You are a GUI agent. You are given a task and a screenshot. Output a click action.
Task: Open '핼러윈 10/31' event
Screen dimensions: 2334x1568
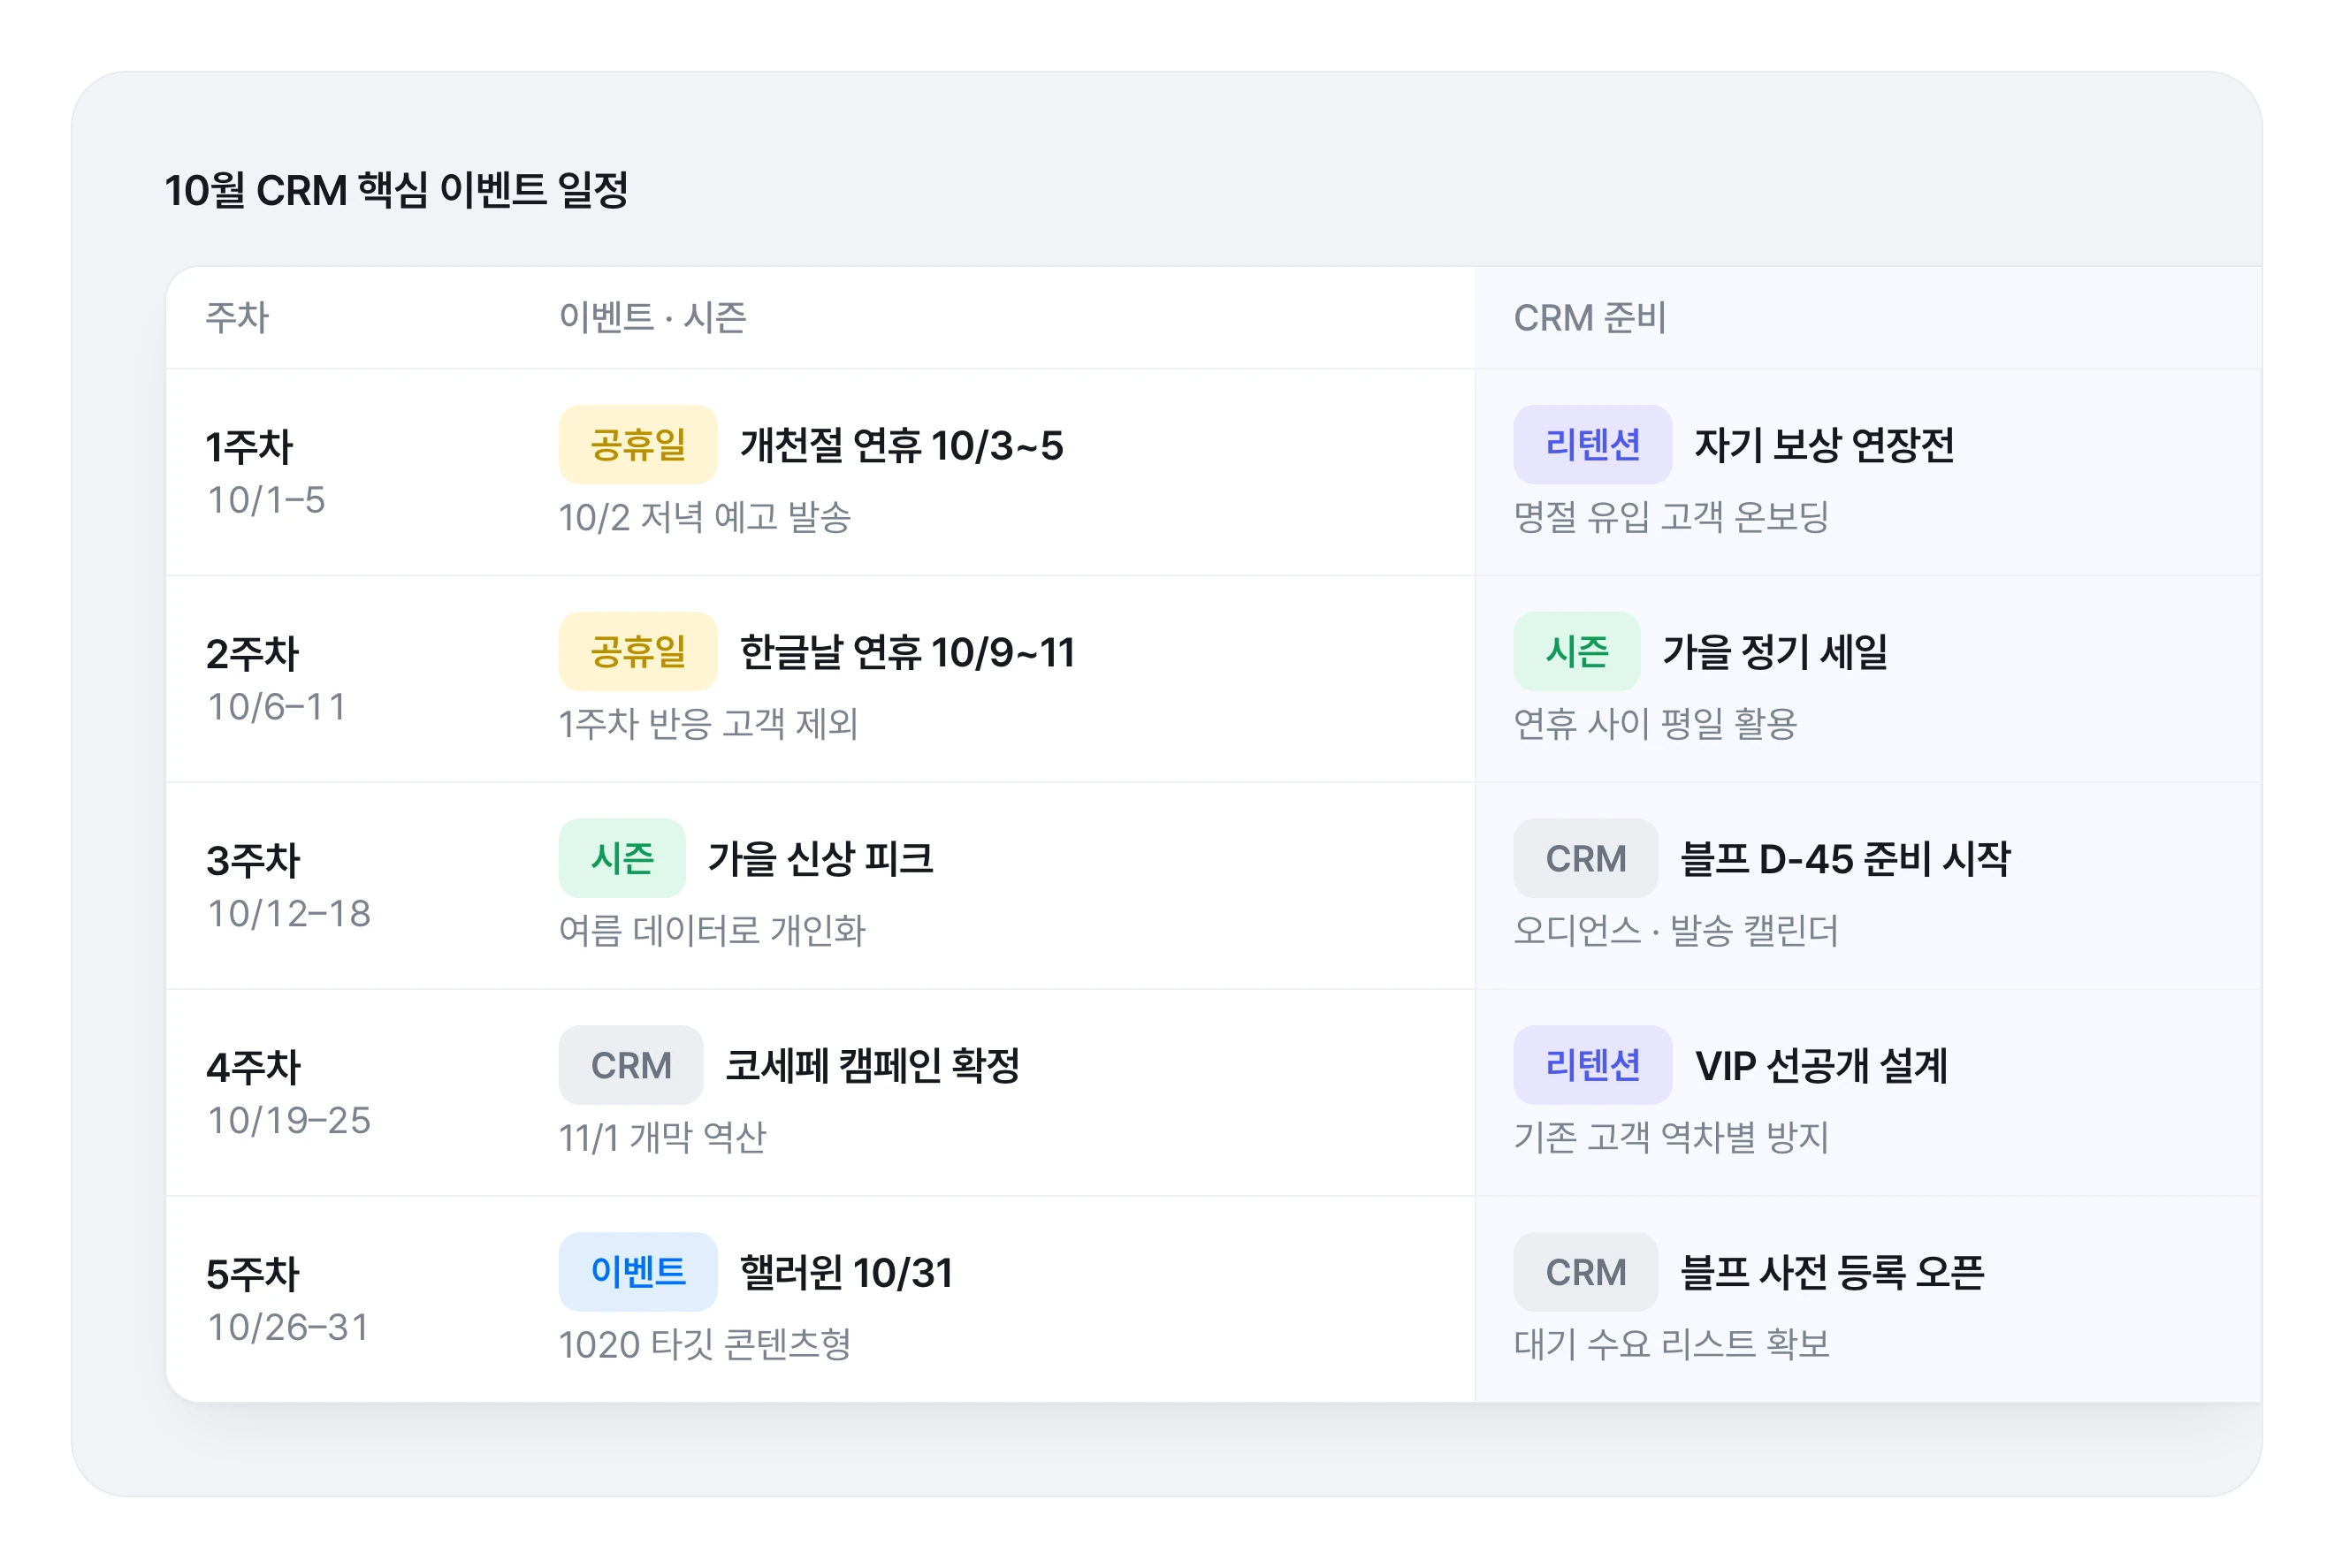(x=846, y=1273)
